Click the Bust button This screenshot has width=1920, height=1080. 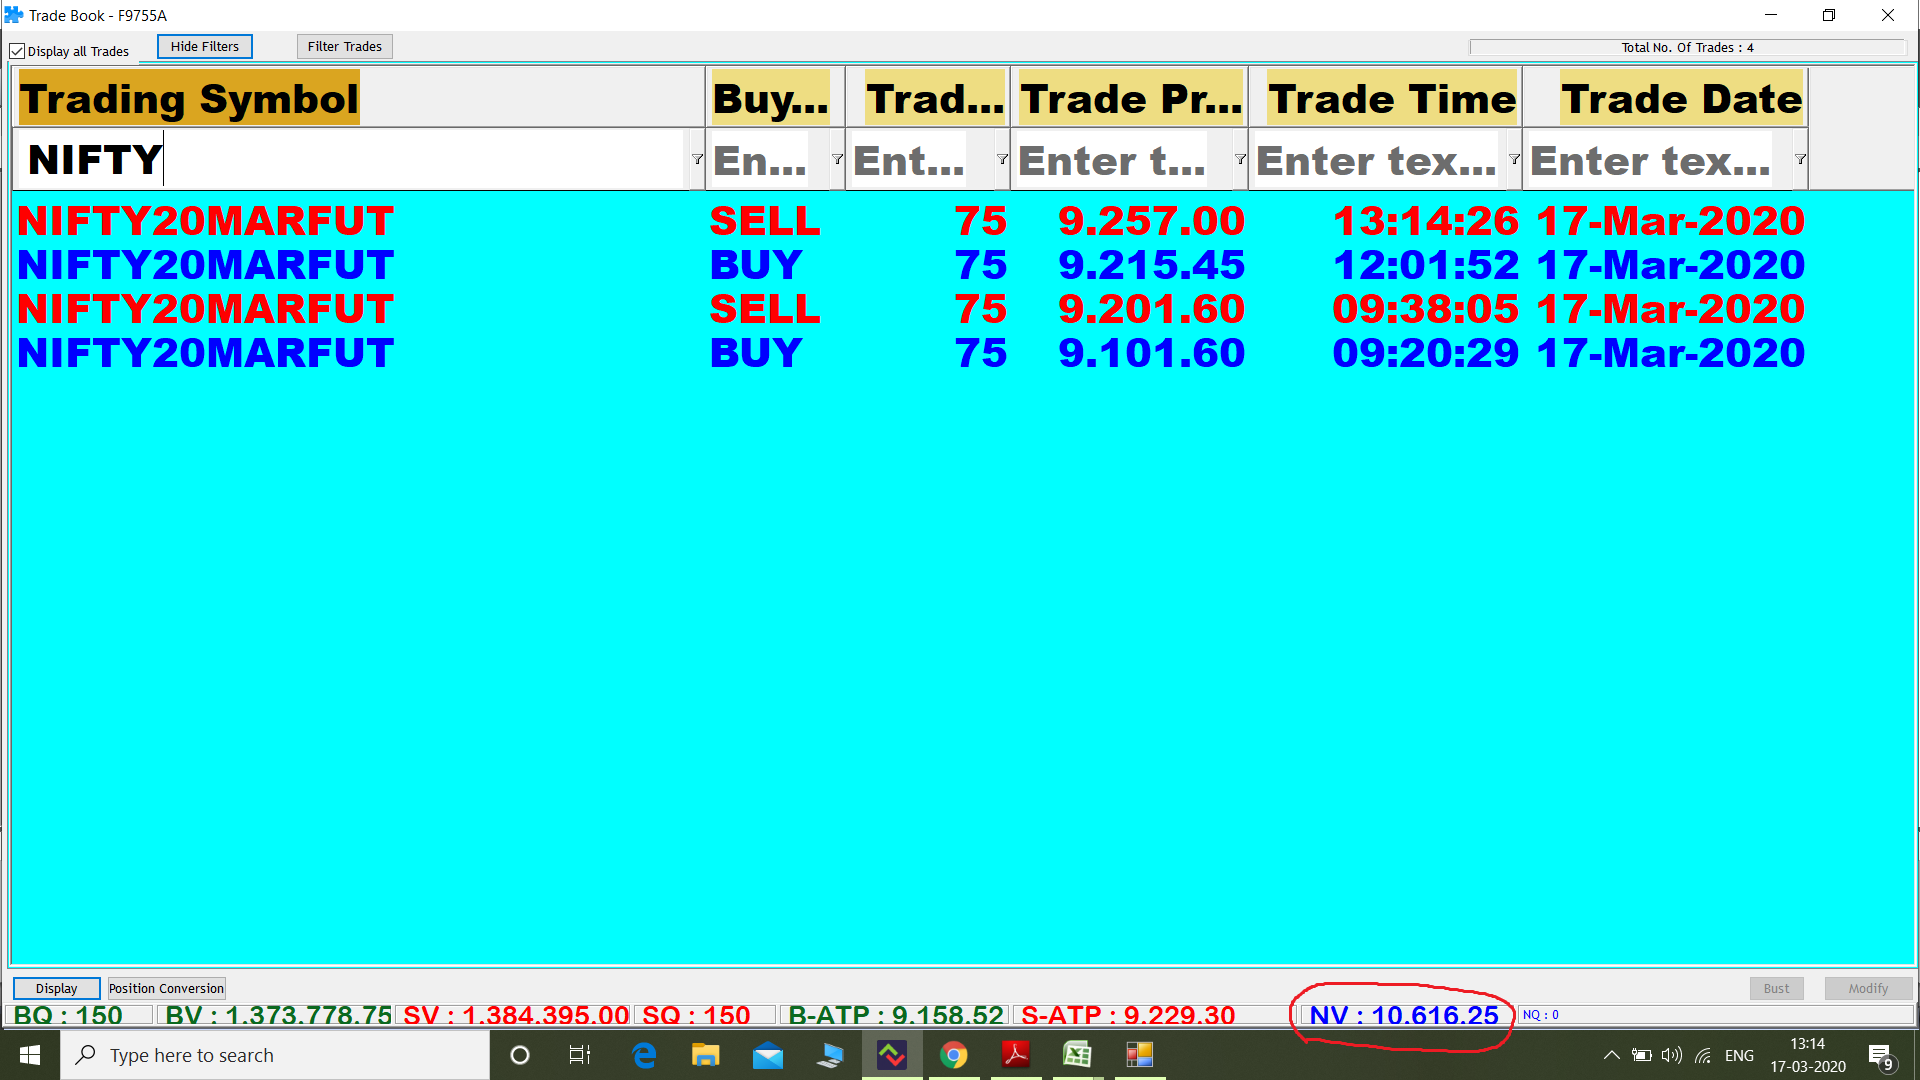click(1776, 988)
